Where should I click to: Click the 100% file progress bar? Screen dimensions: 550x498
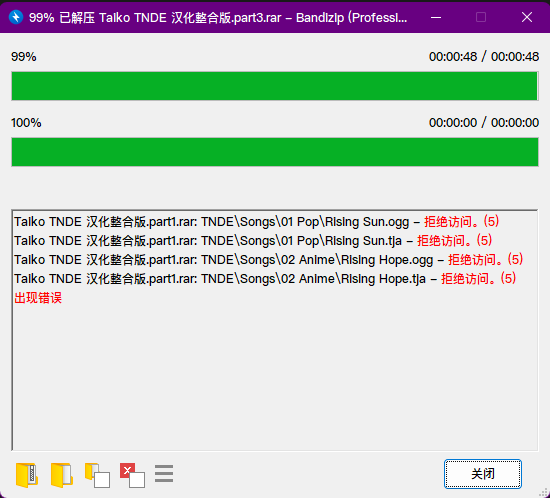click(275, 152)
